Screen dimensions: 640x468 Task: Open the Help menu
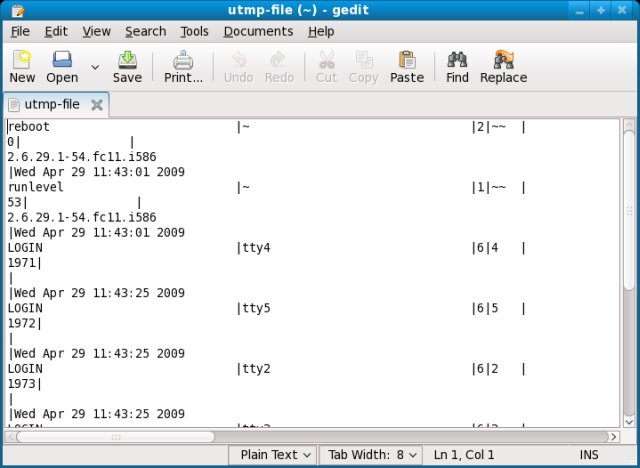(x=321, y=31)
